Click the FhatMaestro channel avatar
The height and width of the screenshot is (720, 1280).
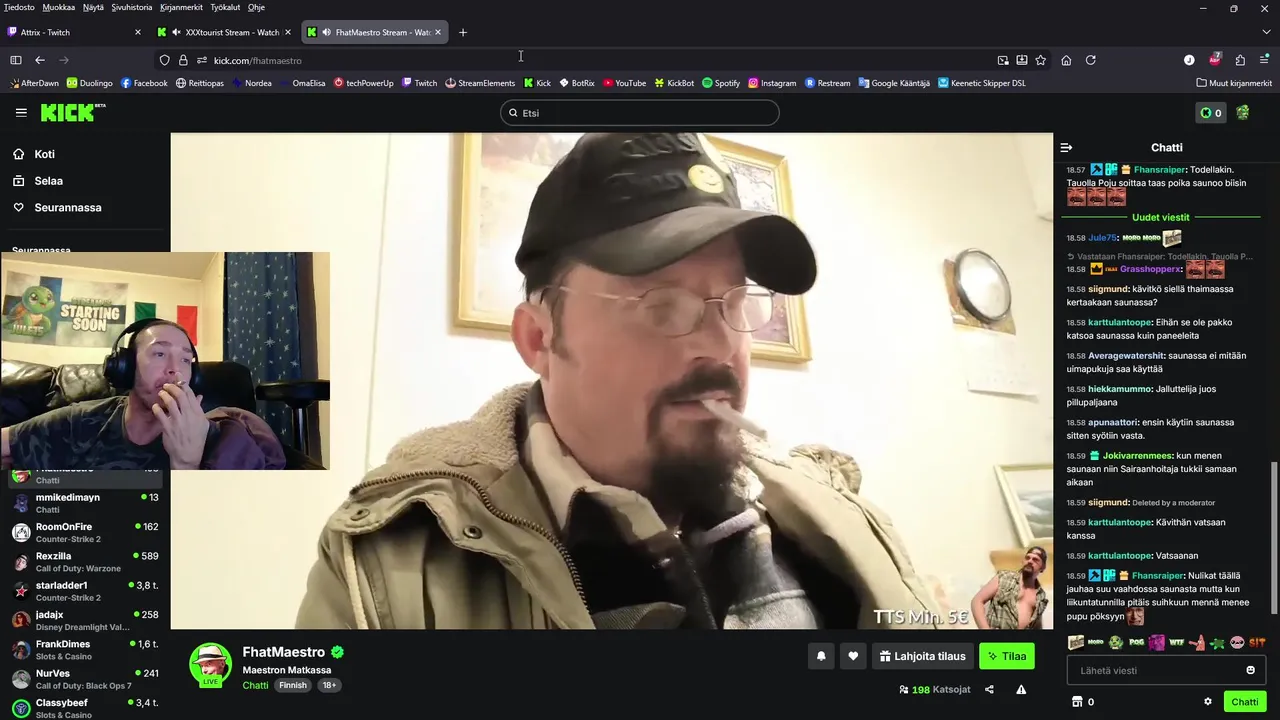(211, 665)
